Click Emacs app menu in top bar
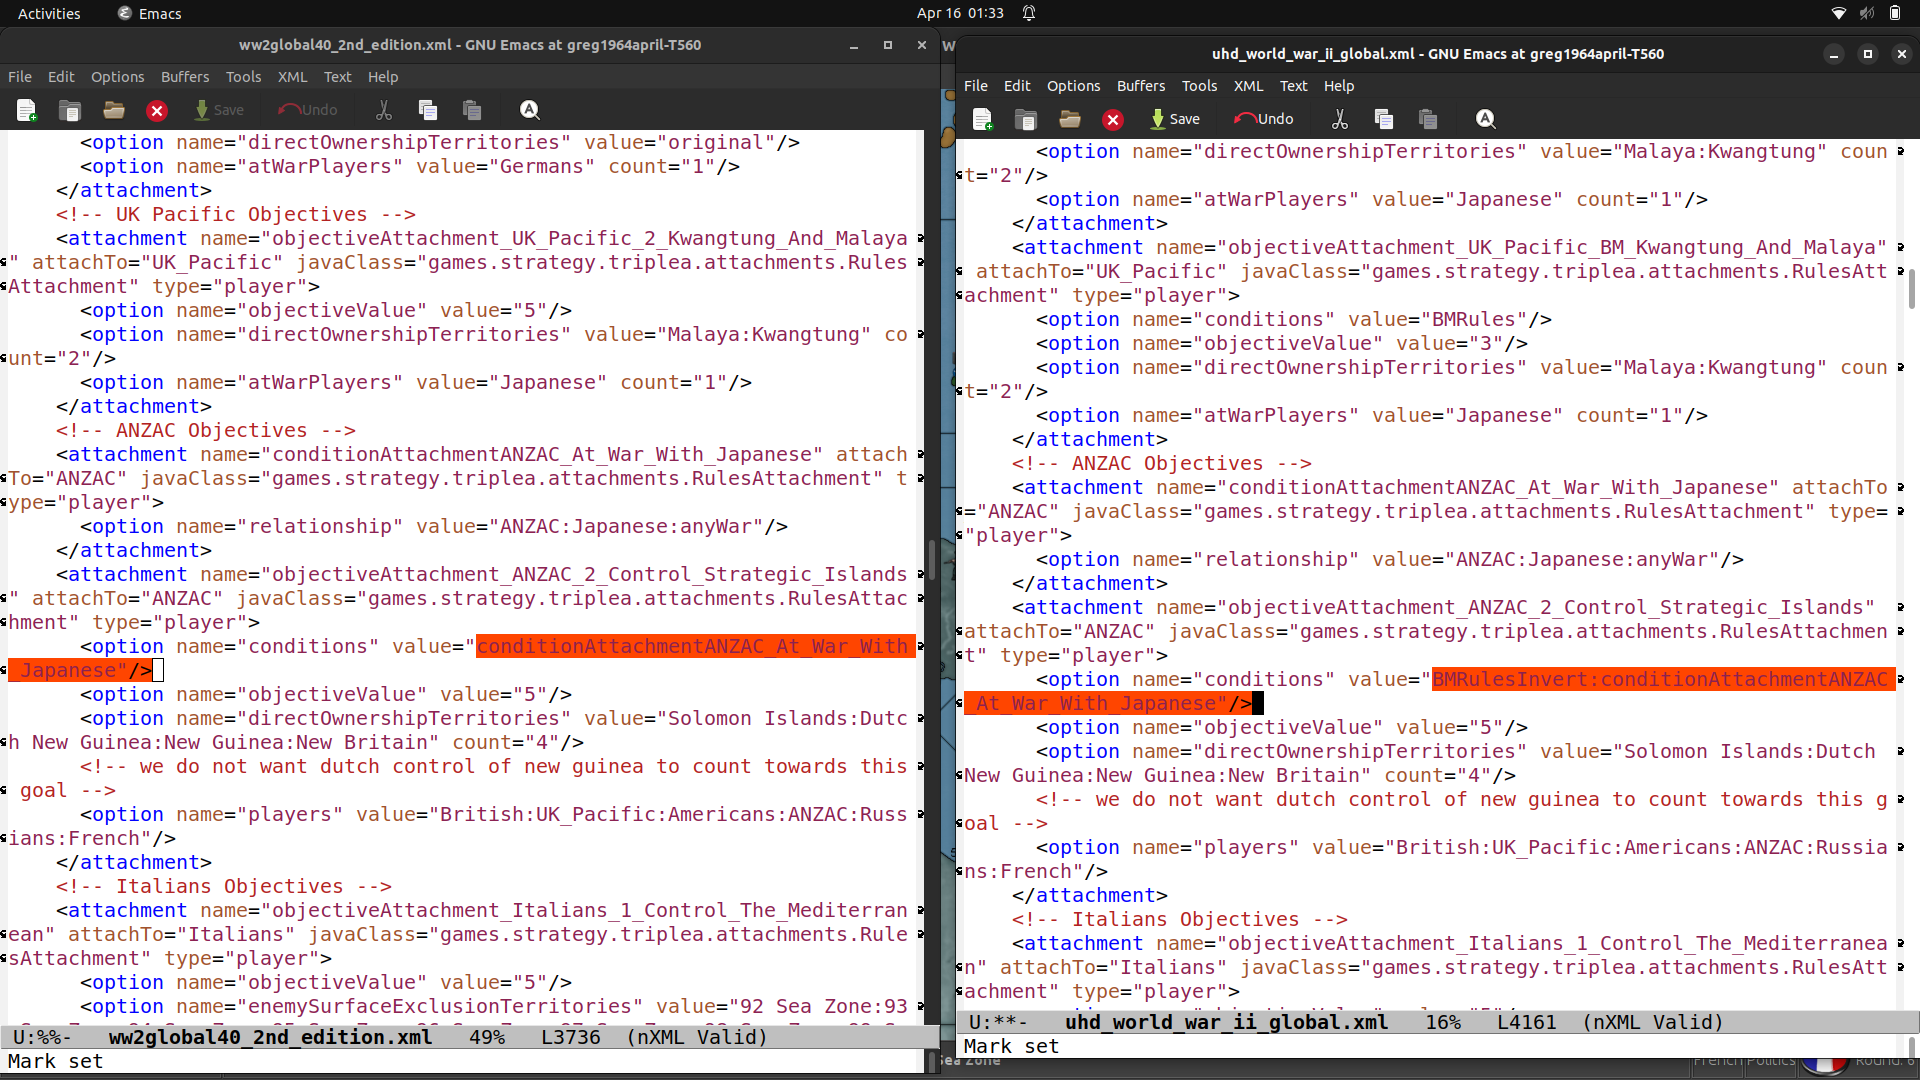Image resolution: width=1920 pixels, height=1080 pixels. [x=149, y=13]
